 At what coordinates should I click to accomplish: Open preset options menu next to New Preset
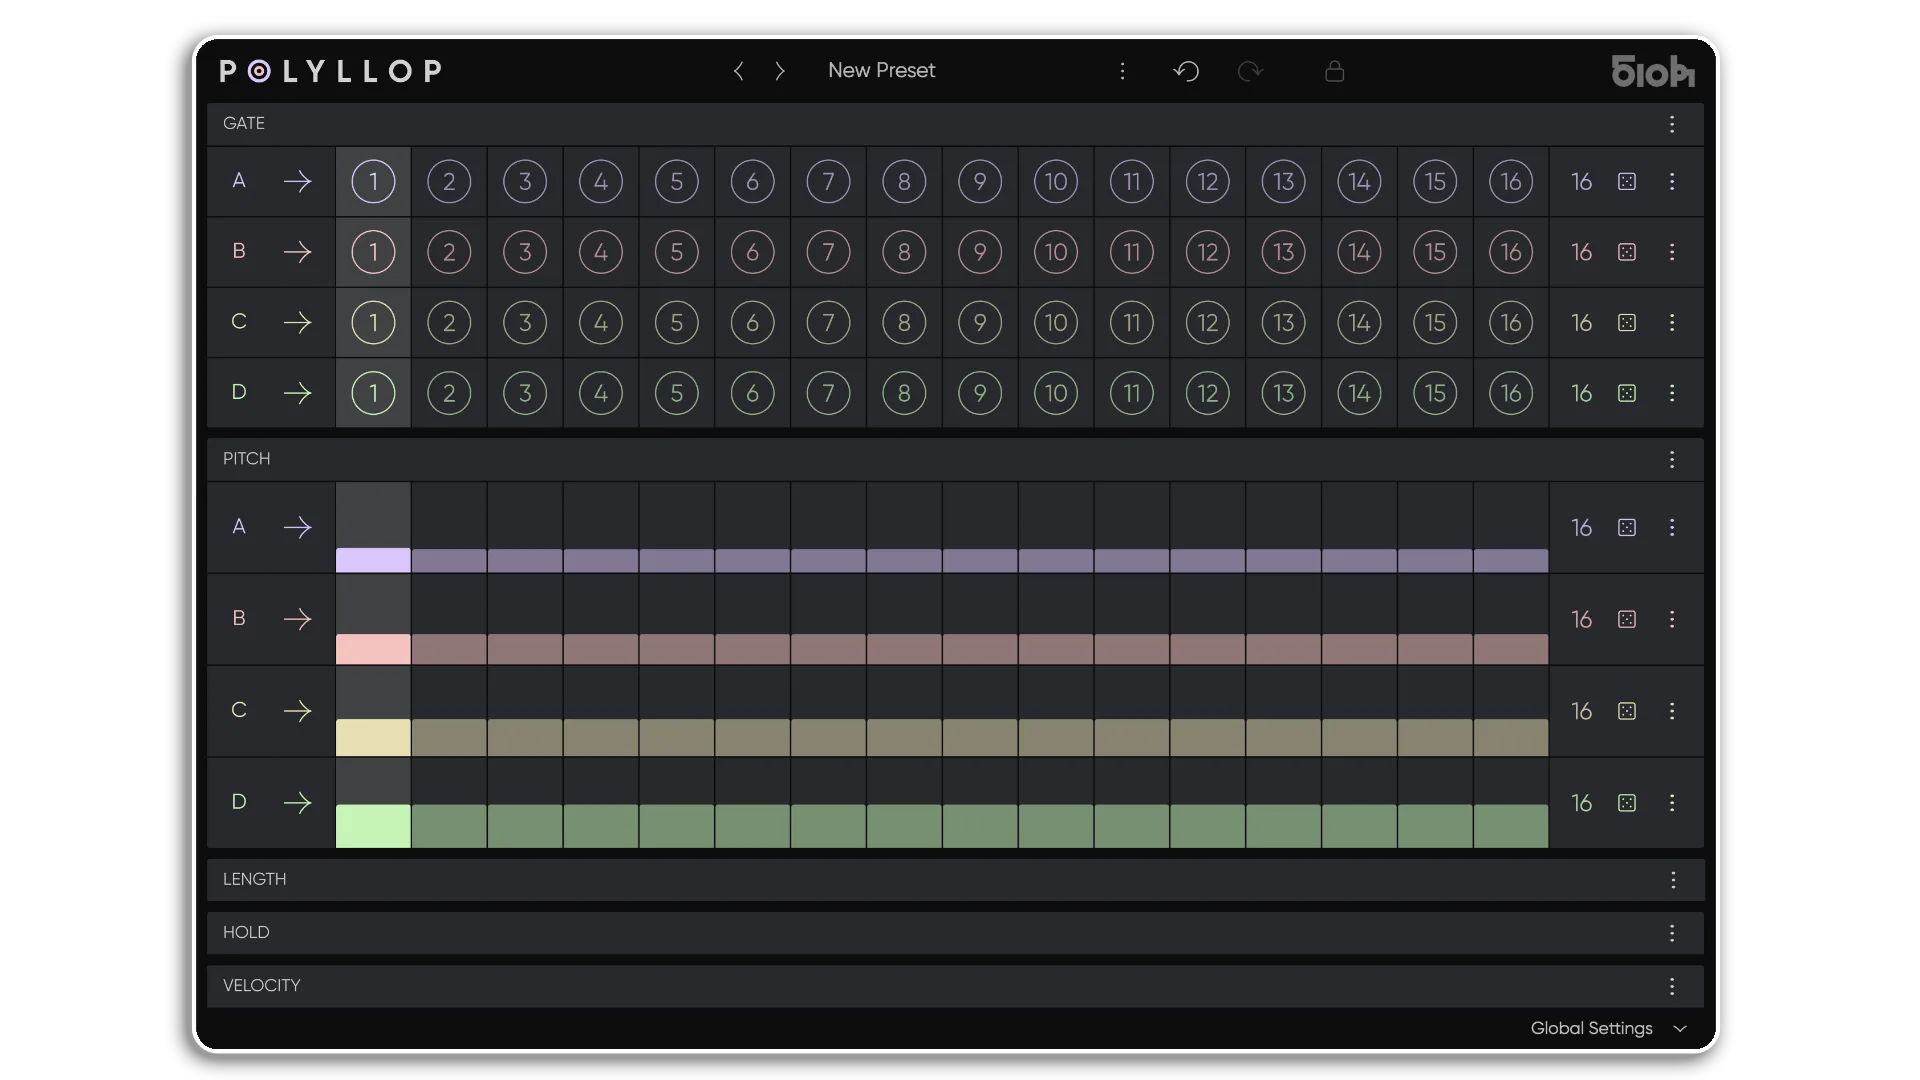[1122, 71]
